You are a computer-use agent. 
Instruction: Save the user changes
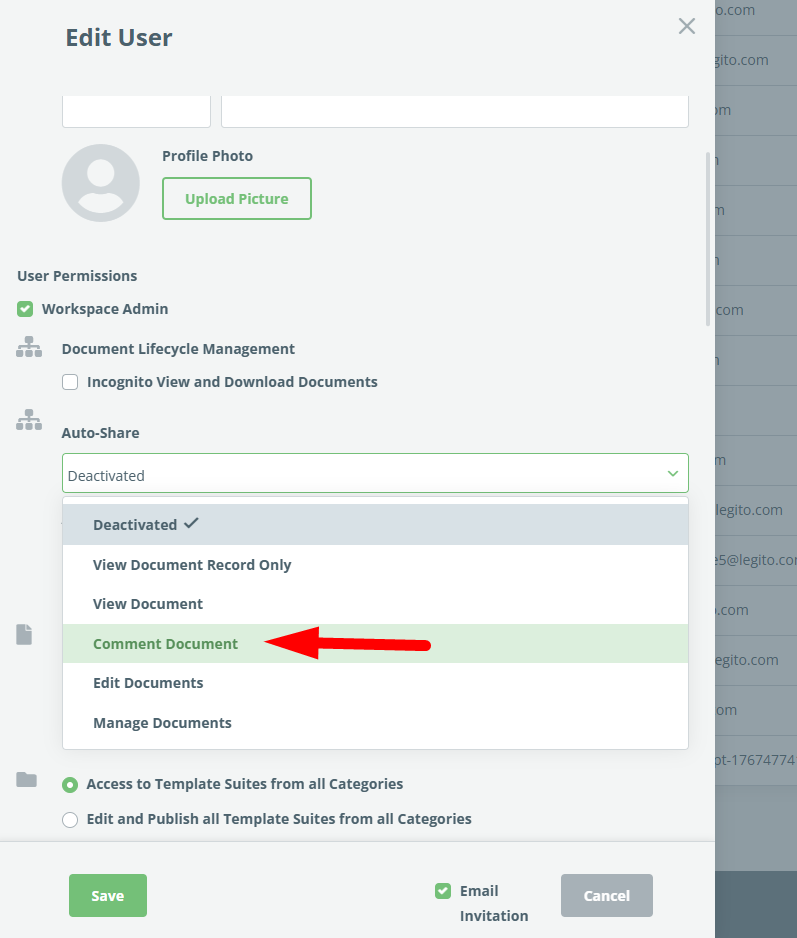(x=108, y=896)
